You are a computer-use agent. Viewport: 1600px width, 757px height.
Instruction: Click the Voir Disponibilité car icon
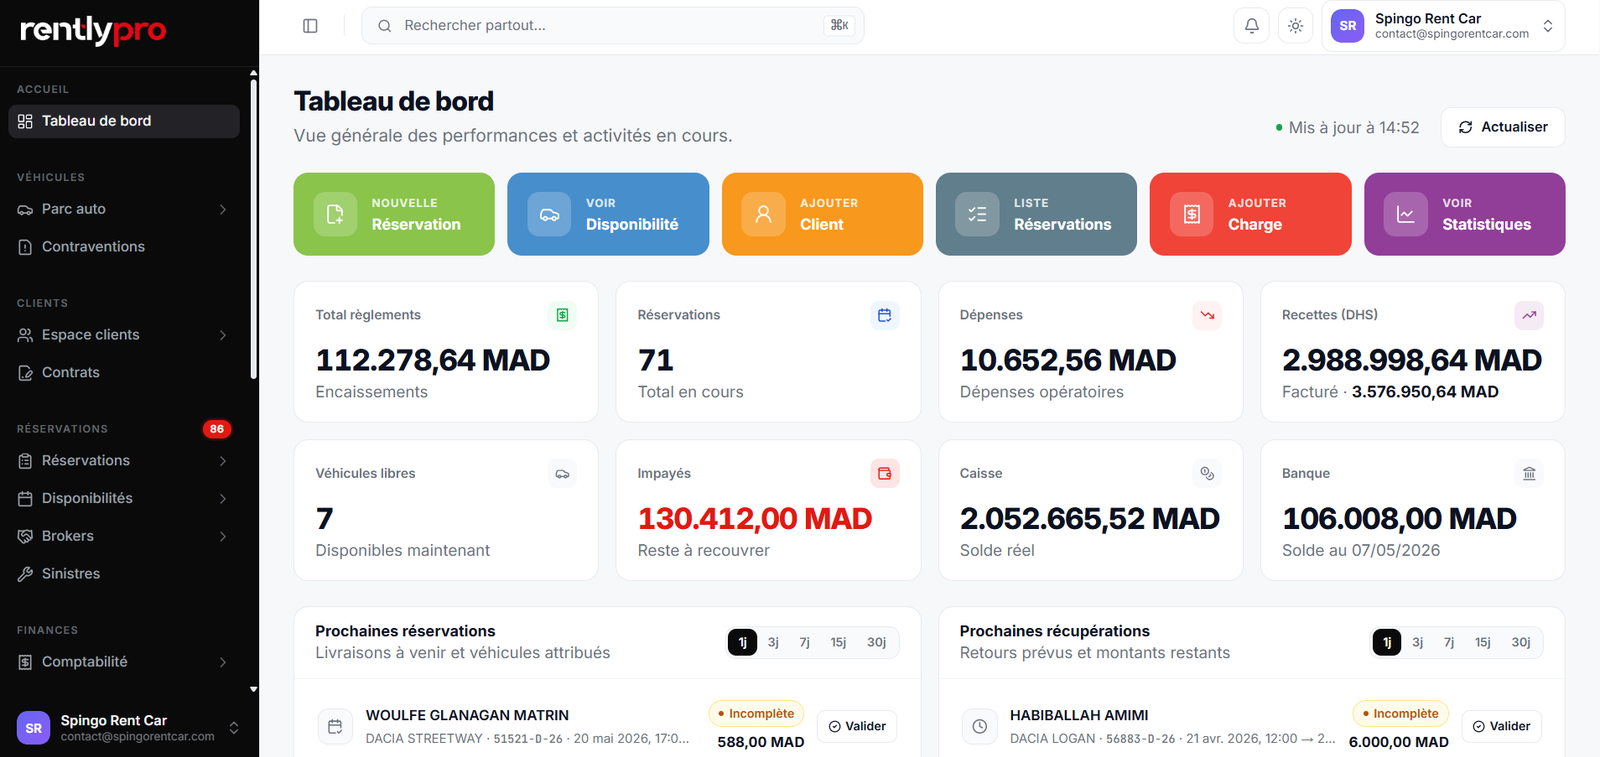[x=549, y=214]
